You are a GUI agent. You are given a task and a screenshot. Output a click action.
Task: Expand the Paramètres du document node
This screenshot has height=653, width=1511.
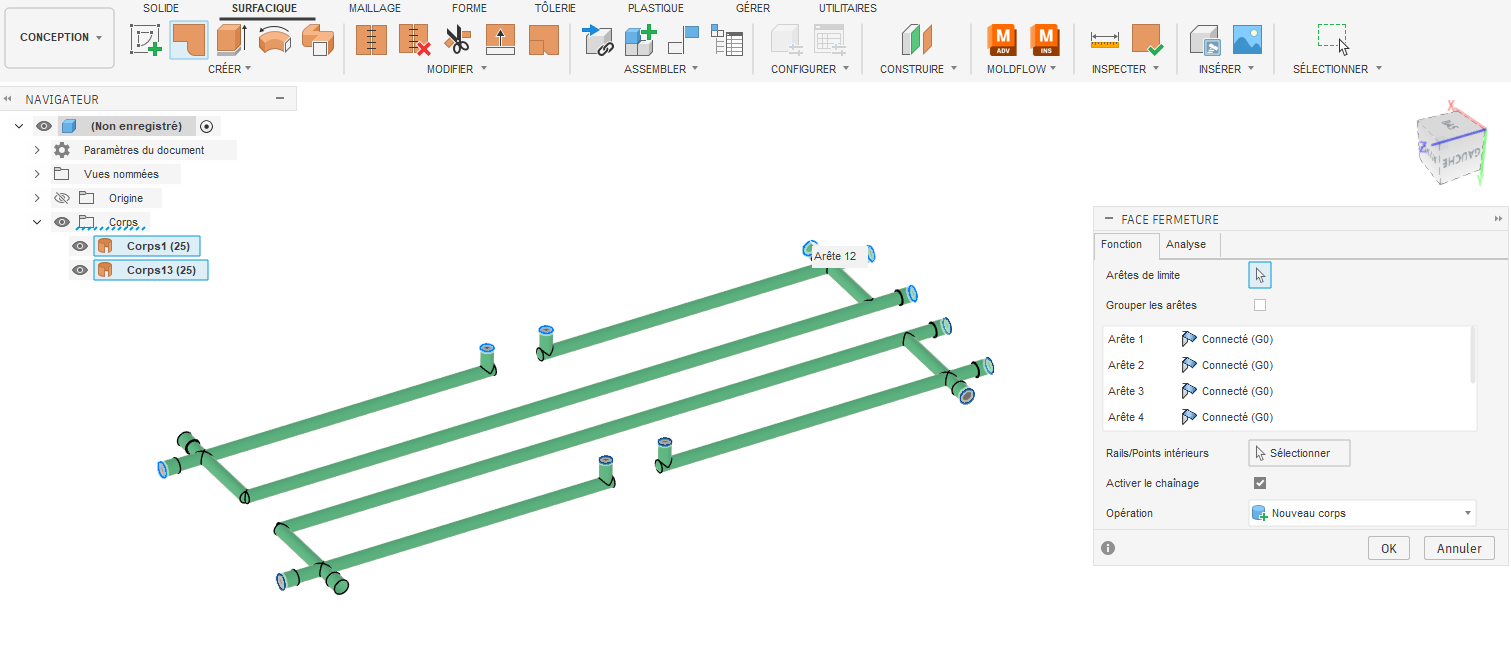pyautogui.click(x=37, y=150)
